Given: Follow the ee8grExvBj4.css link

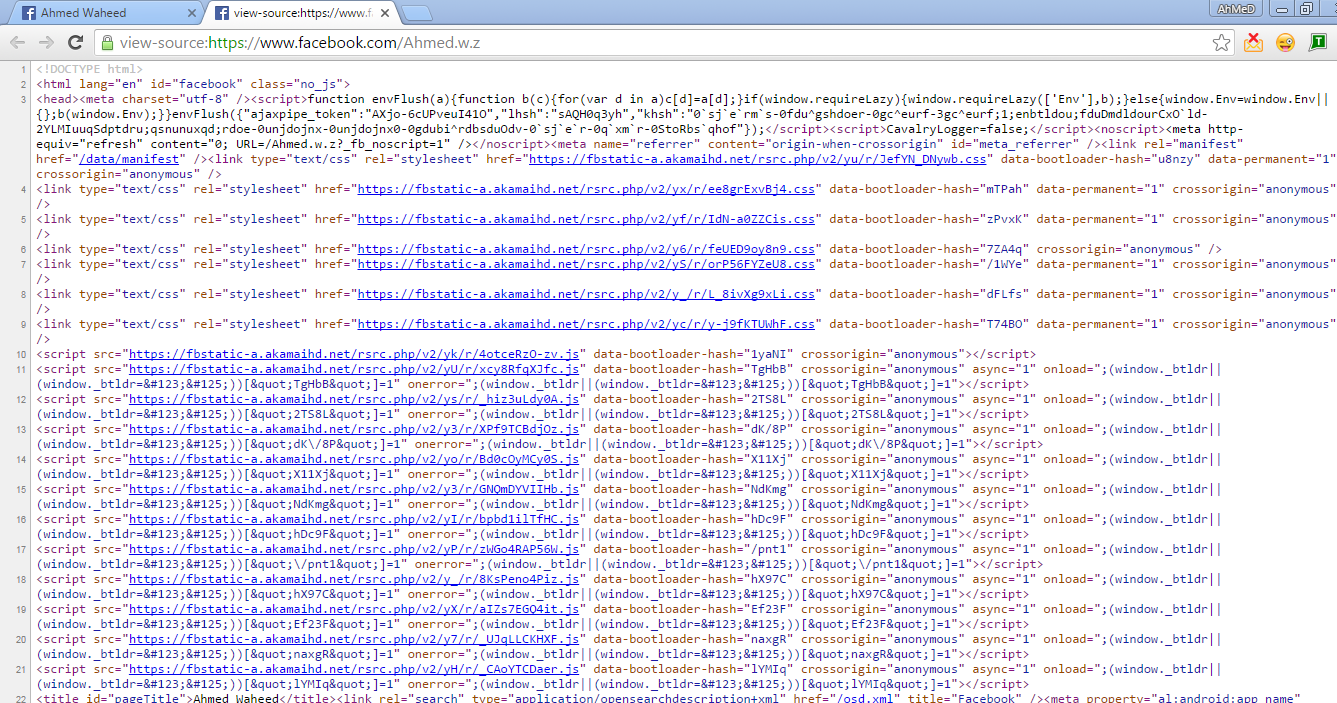Looking at the screenshot, I should (586, 189).
